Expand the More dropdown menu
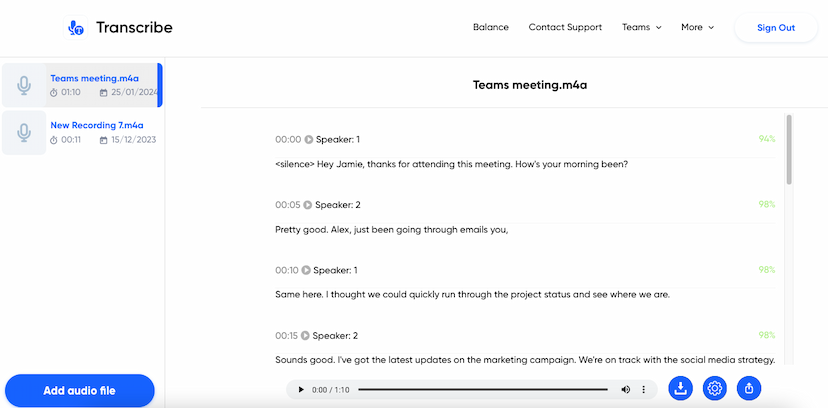This screenshot has width=828, height=408. [697, 28]
